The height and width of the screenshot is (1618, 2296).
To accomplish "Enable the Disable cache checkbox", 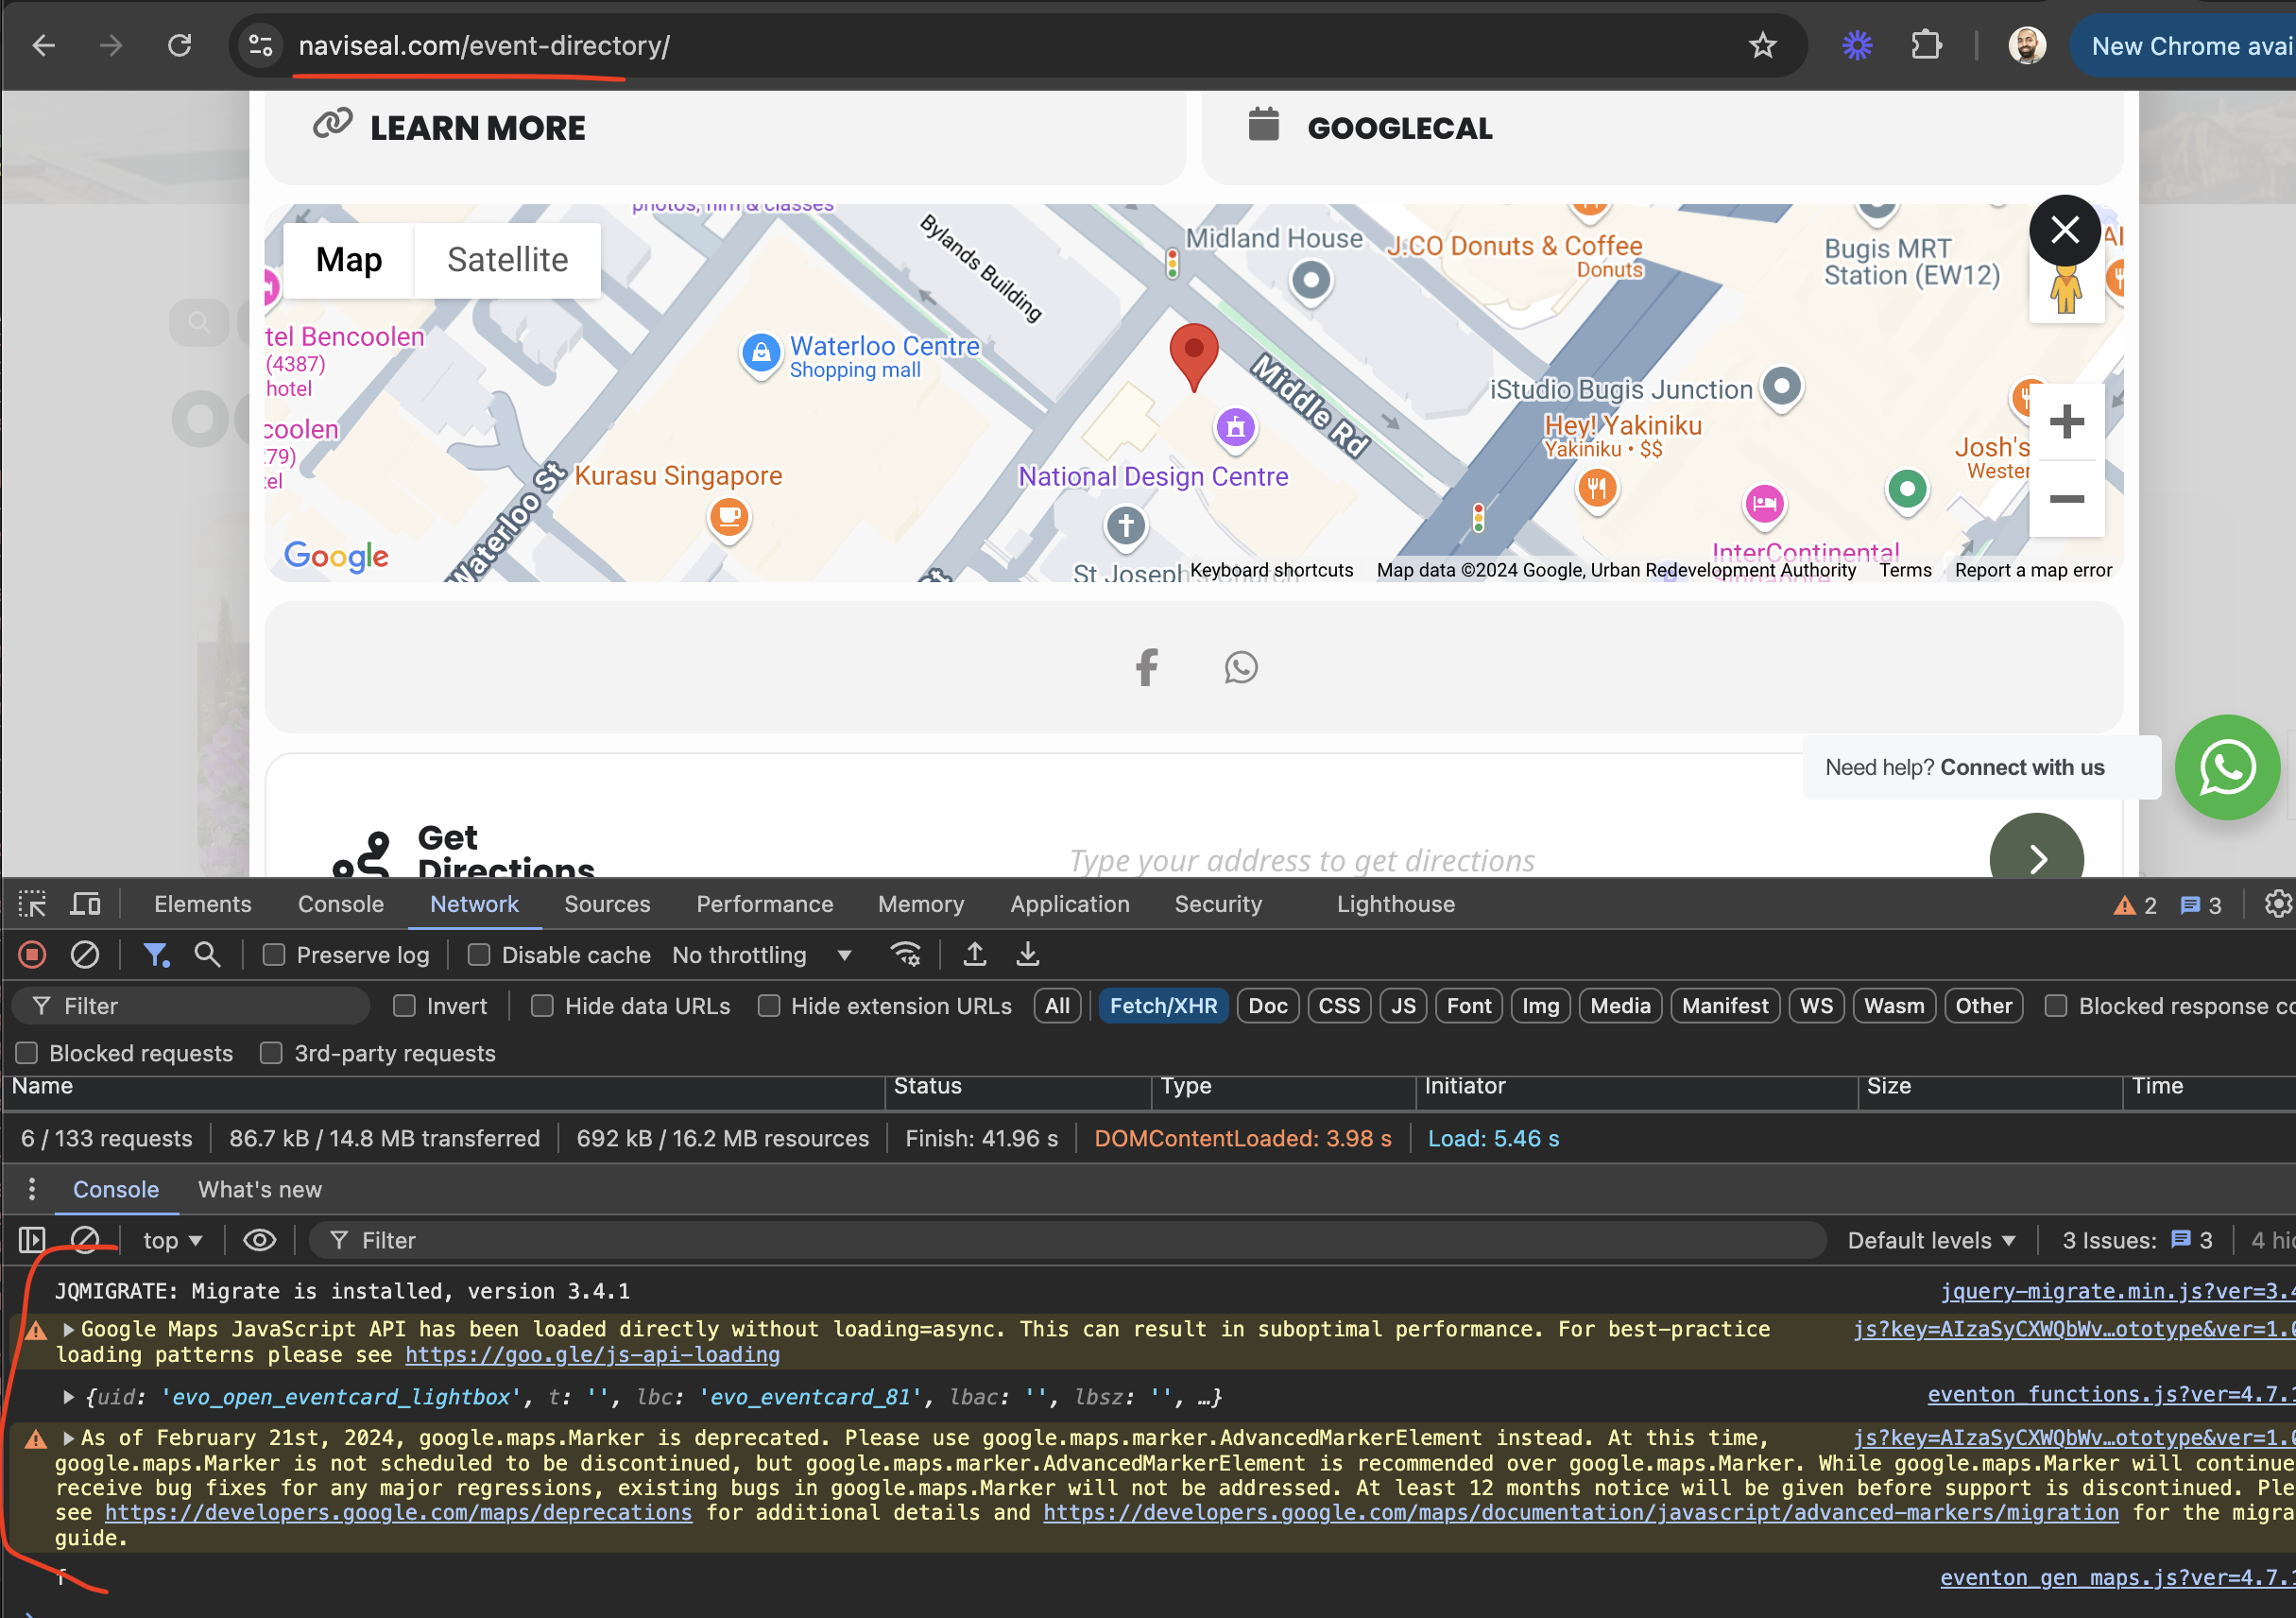I will point(479,956).
